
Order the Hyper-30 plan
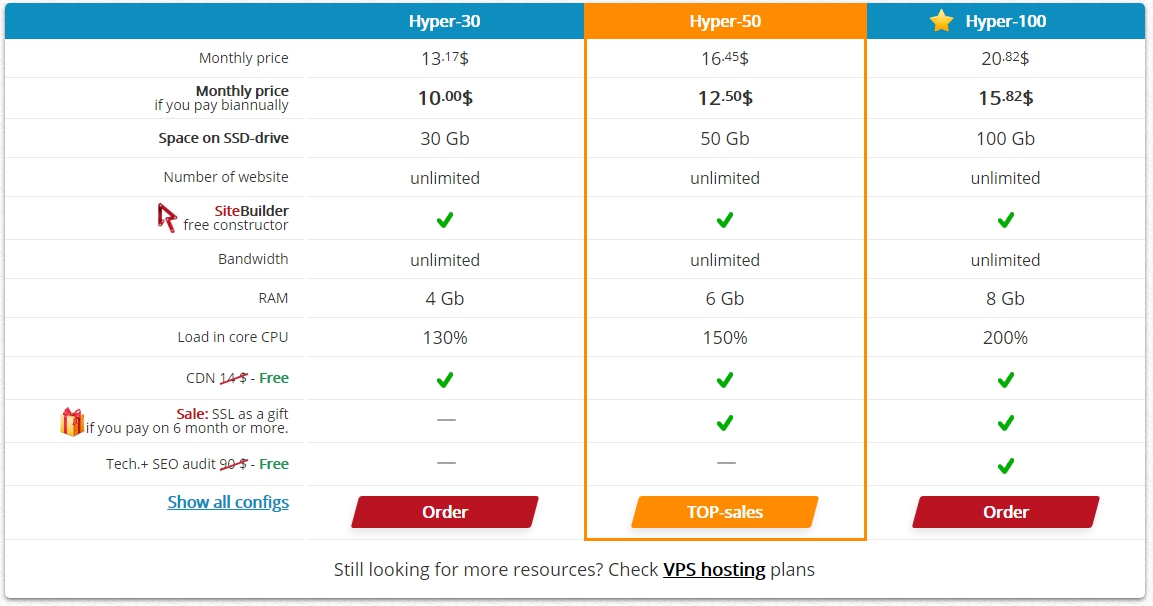pyautogui.click(x=445, y=512)
